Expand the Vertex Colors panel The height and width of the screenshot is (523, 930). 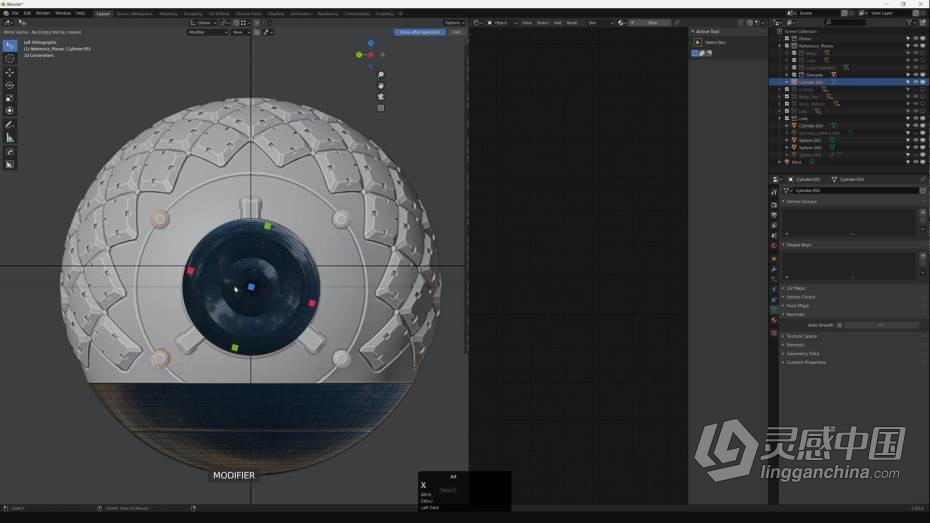800,297
